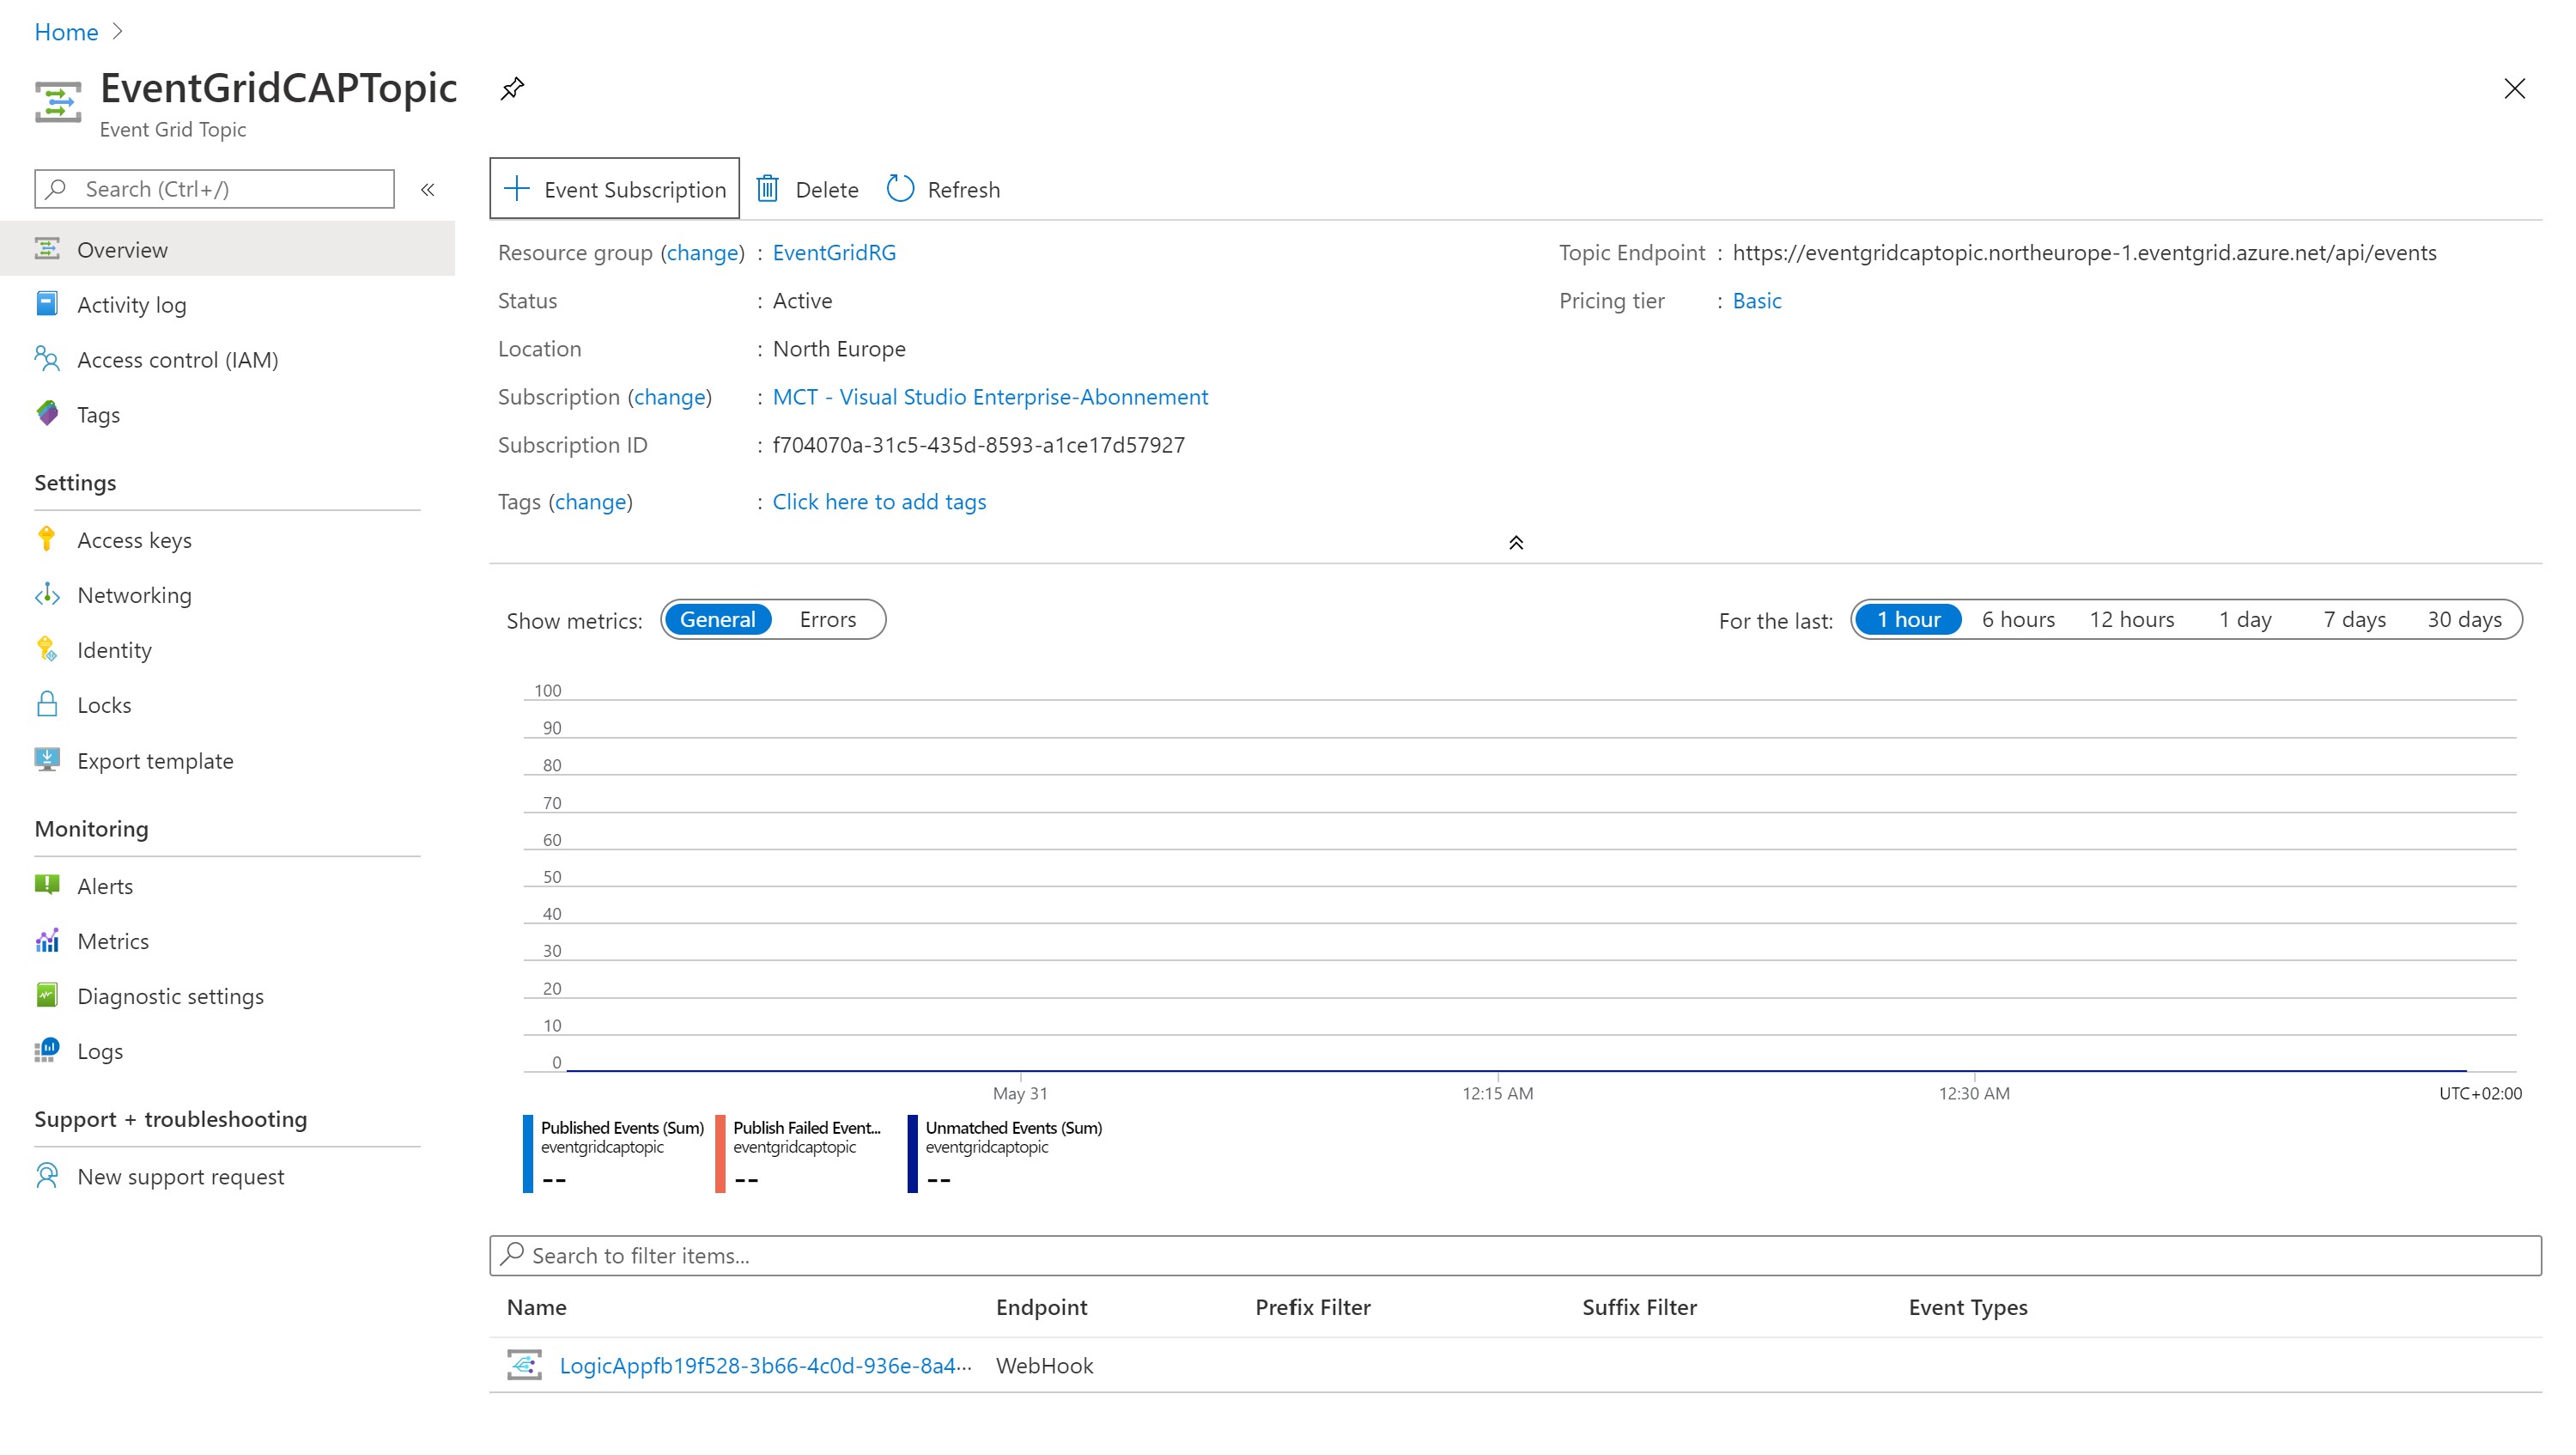Click the Delete trash icon

click(767, 189)
